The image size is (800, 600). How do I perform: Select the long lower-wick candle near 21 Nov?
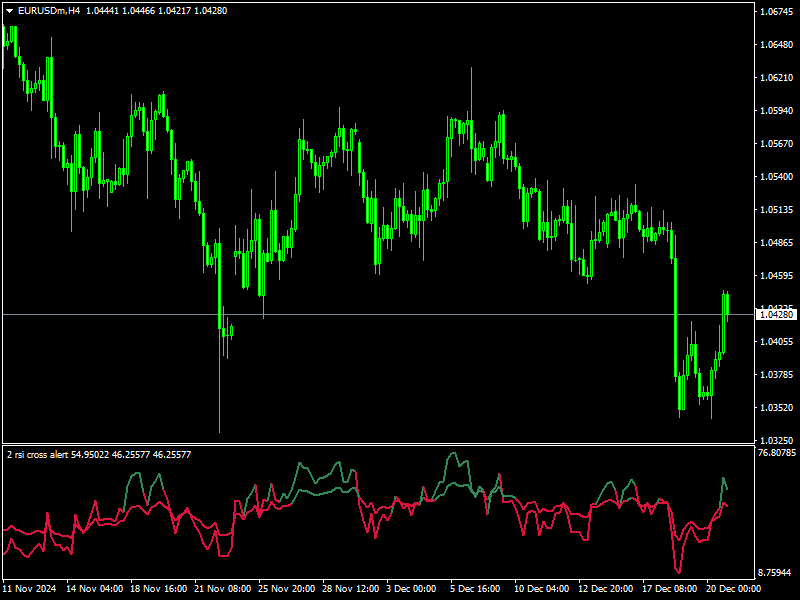pos(221,380)
